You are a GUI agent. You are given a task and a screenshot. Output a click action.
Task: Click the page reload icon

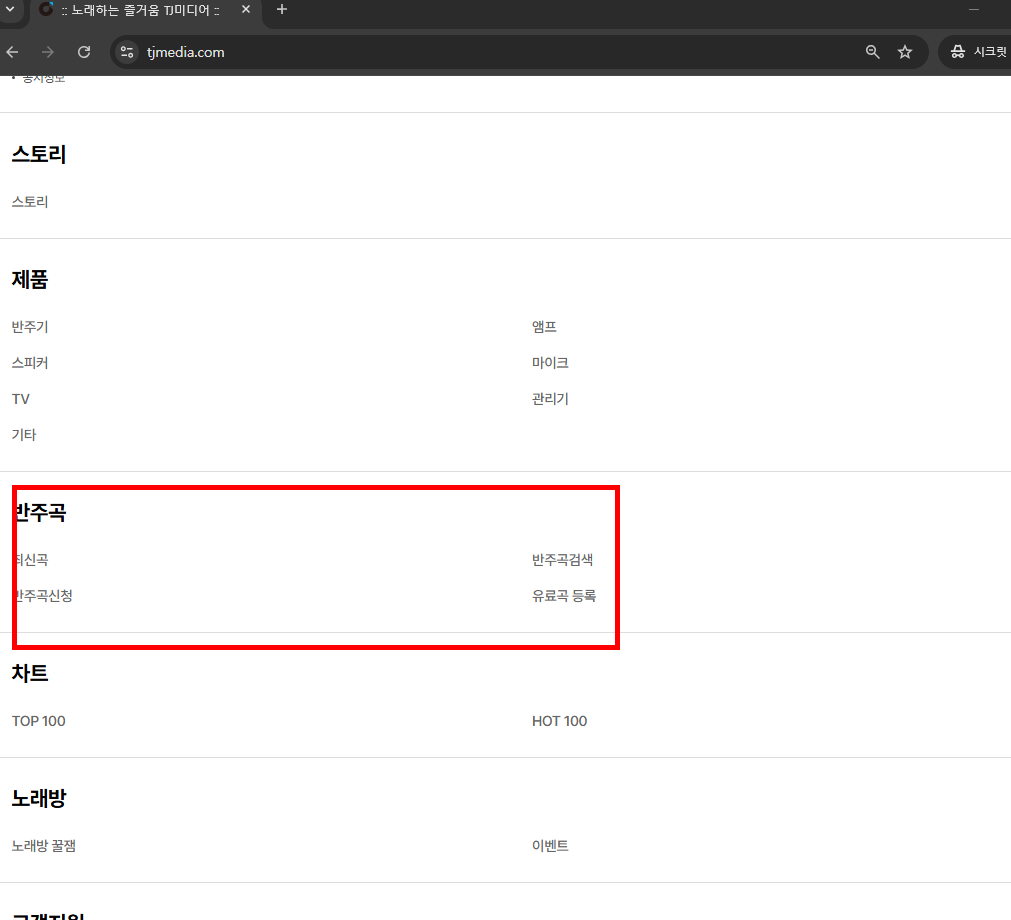pyautogui.click(x=84, y=51)
